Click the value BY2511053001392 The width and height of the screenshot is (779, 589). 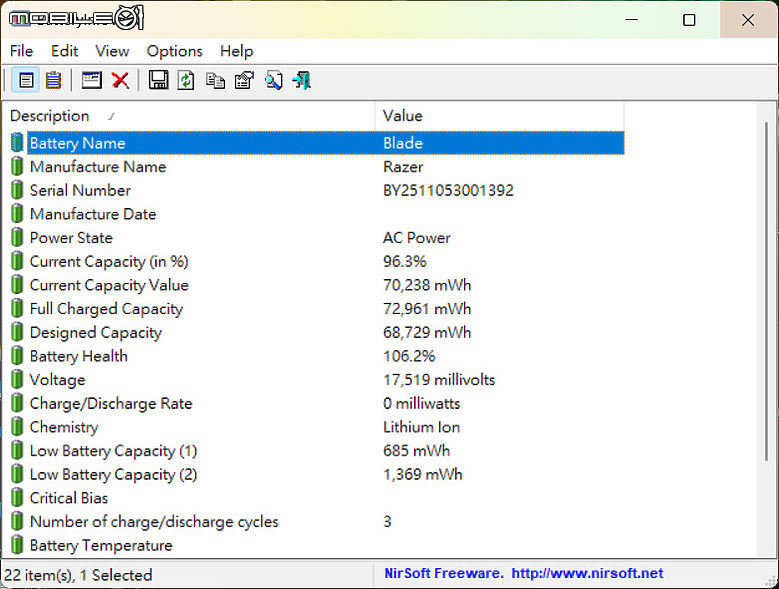[x=448, y=190]
